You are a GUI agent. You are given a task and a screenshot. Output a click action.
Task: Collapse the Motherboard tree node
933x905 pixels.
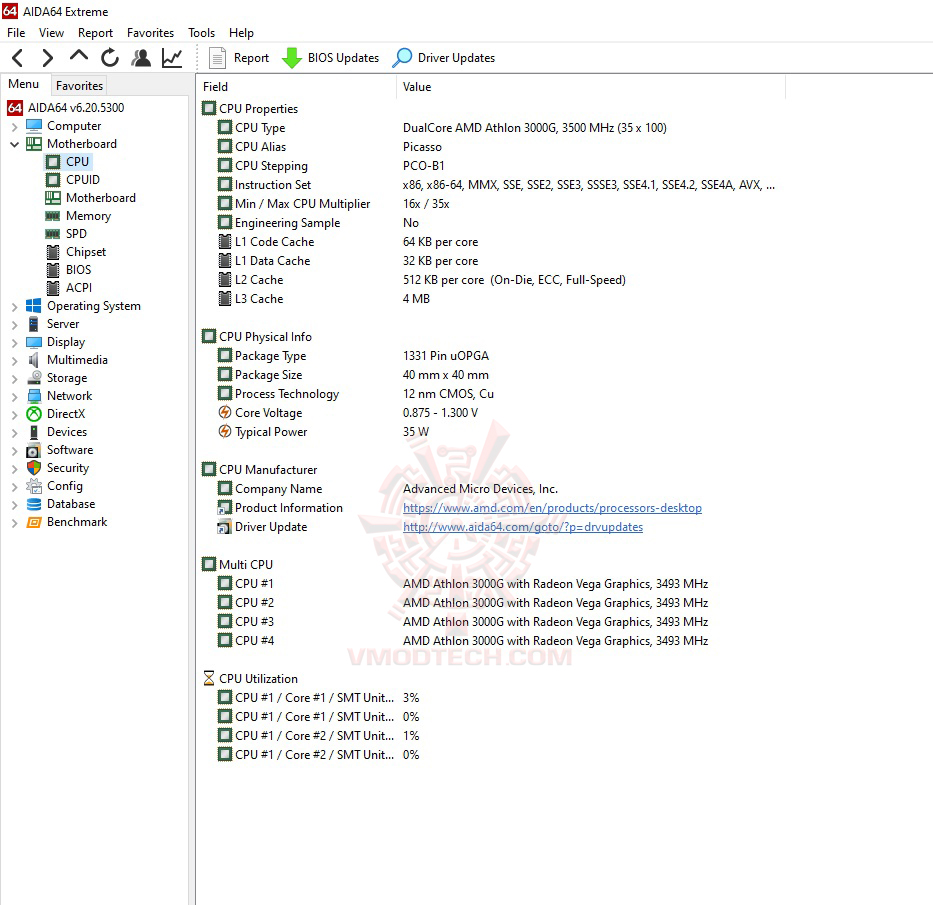(14, 145)
